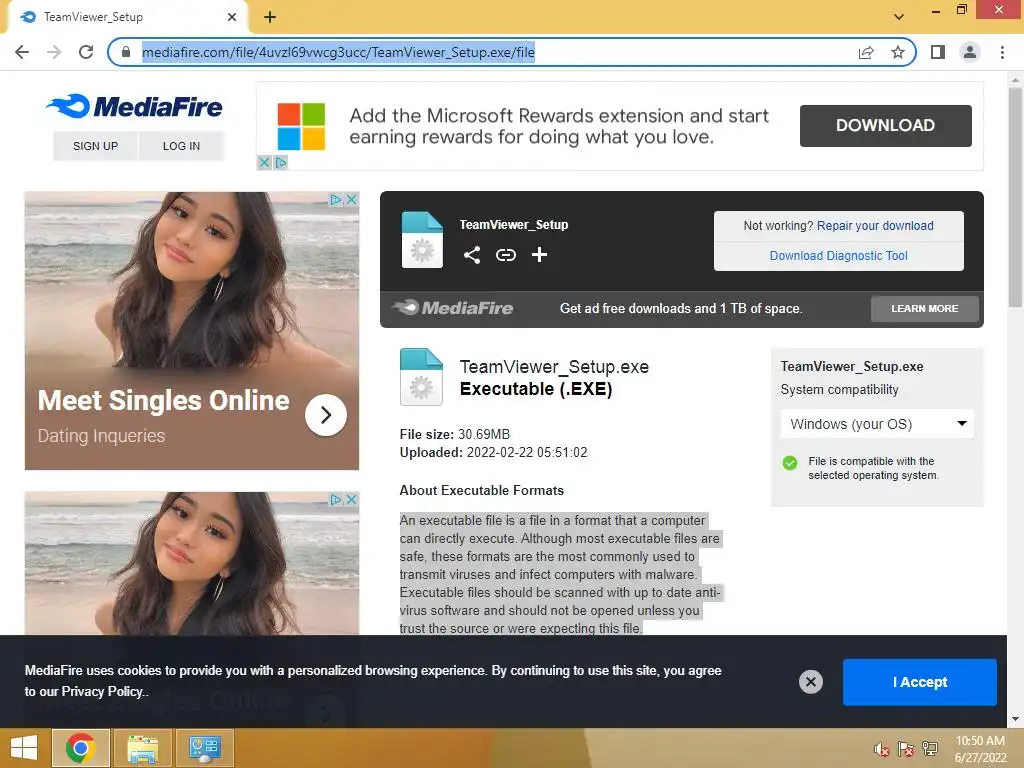The height and width of the screenshot is (768, 1024).
Task: Click the SIGN UP button
Action: pos(95,146)
